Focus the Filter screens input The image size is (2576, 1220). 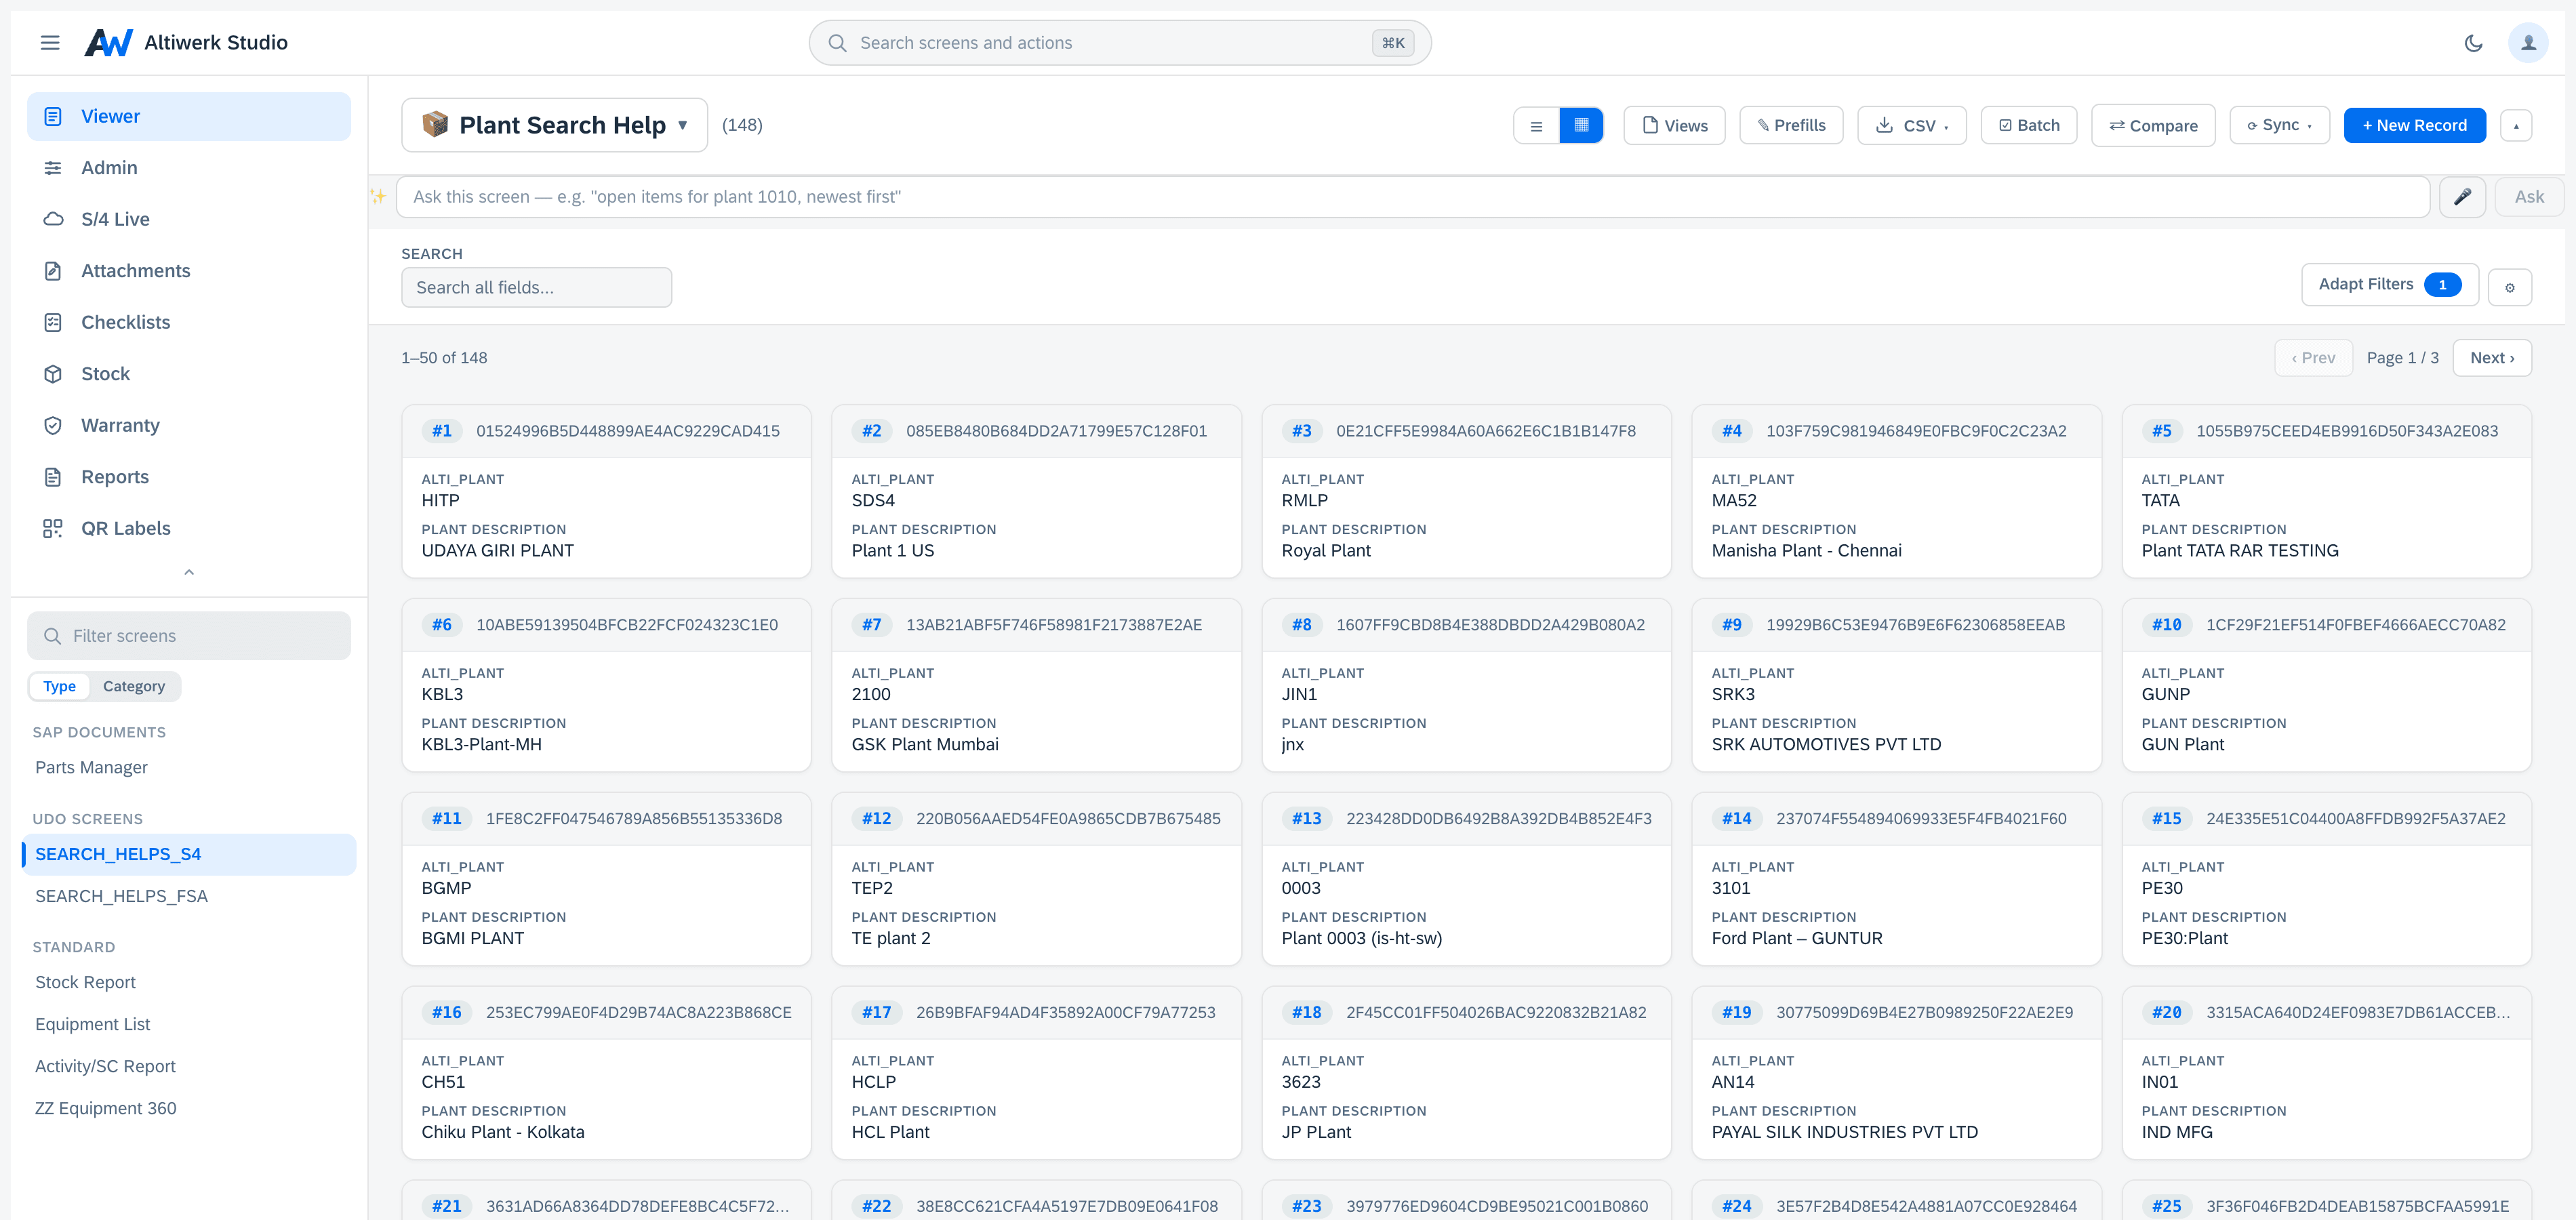click(189, 636)
